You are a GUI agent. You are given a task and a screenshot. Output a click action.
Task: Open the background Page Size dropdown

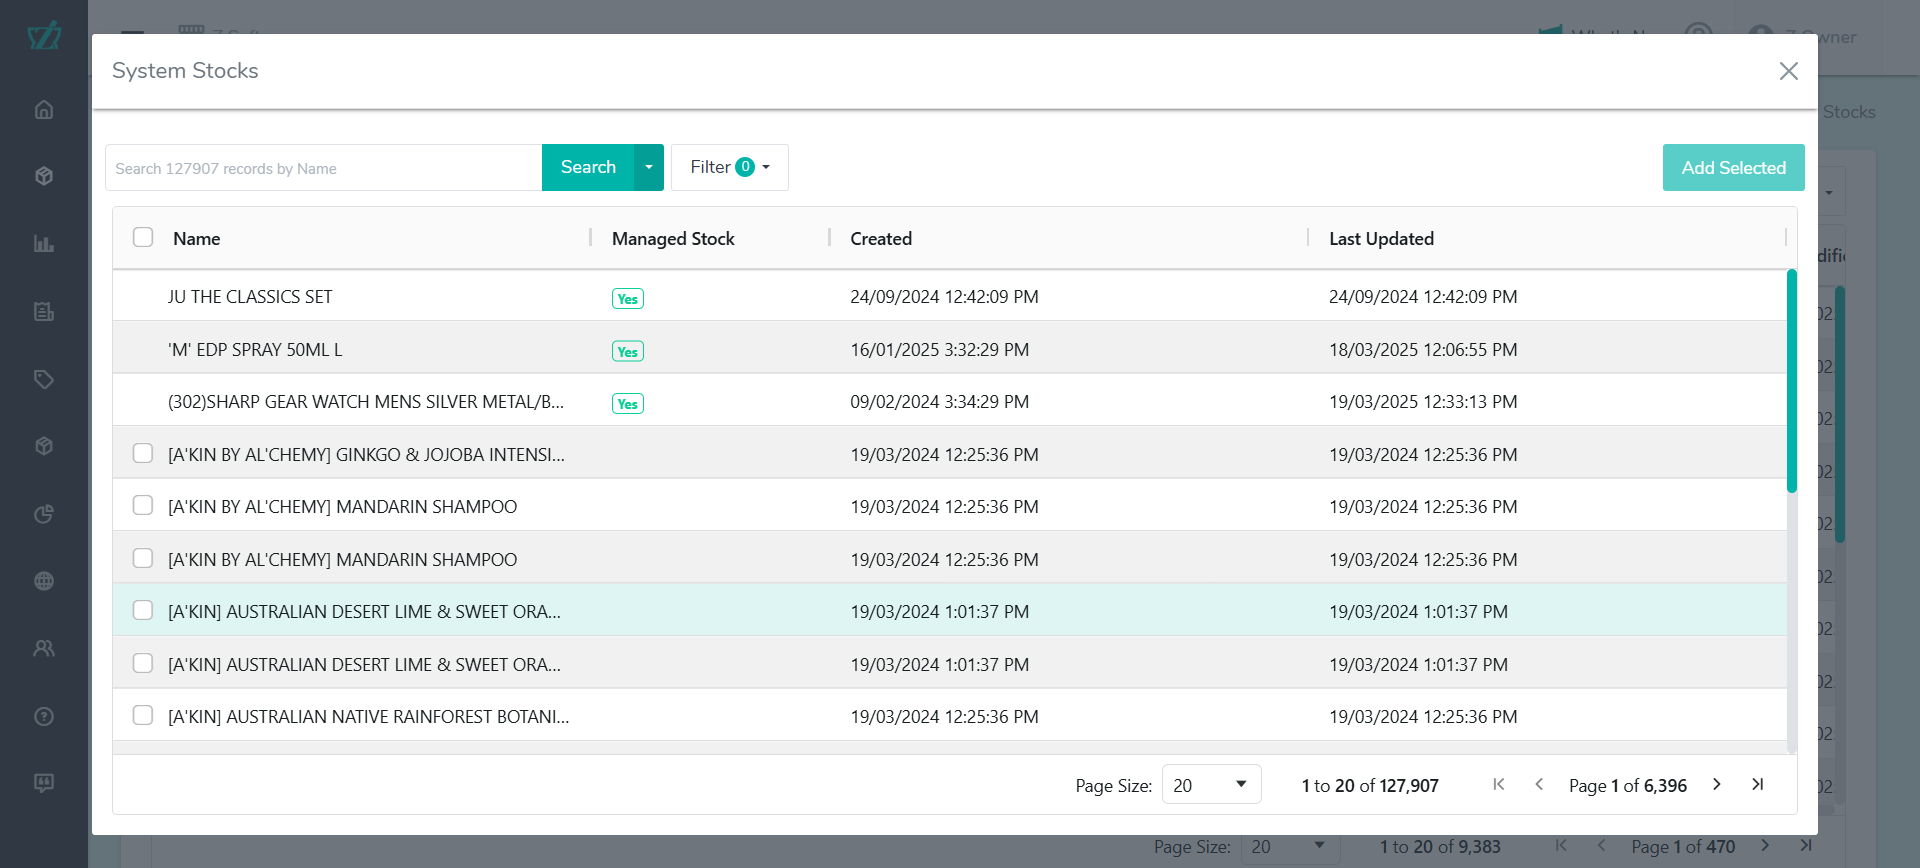tap(1290, 847)
